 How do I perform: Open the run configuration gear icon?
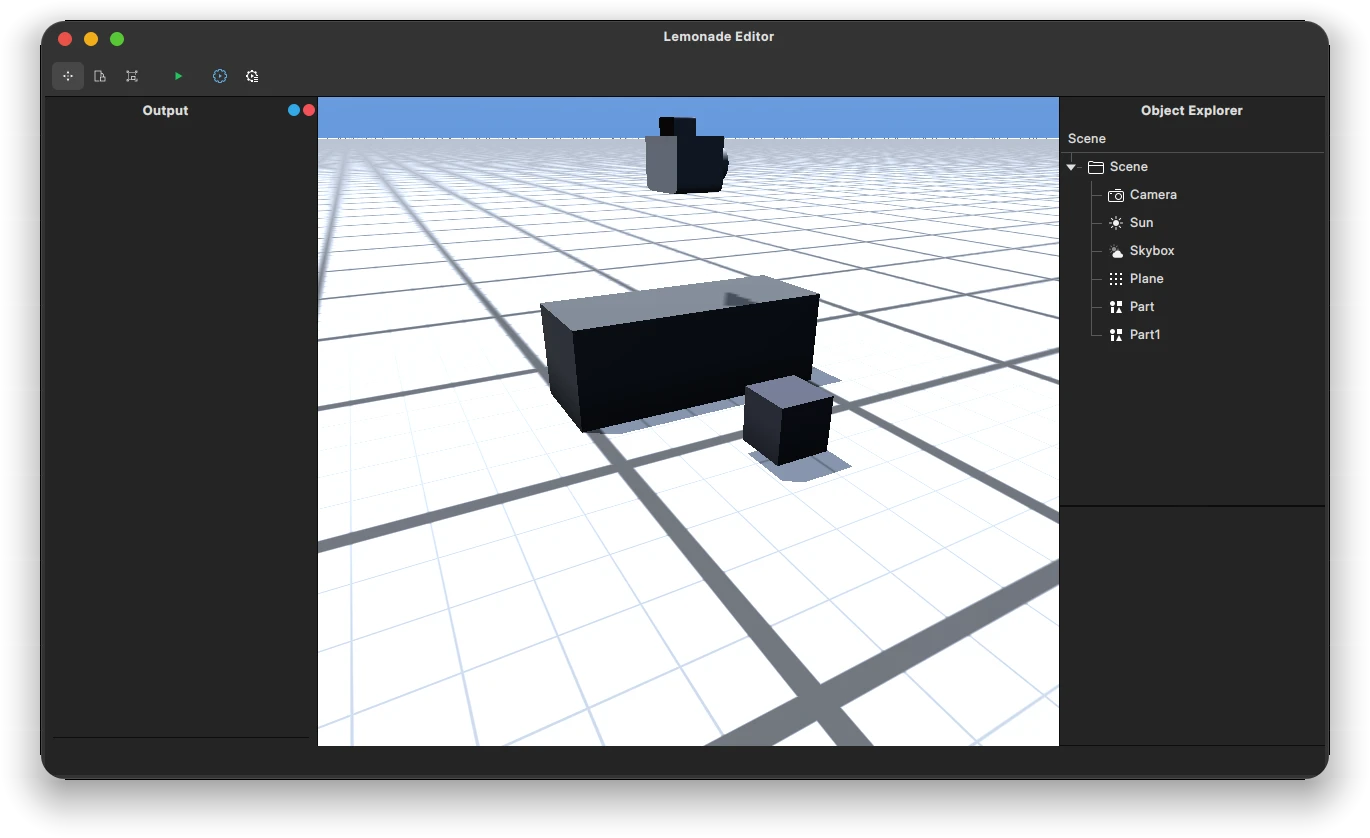(x=219, y=75)
